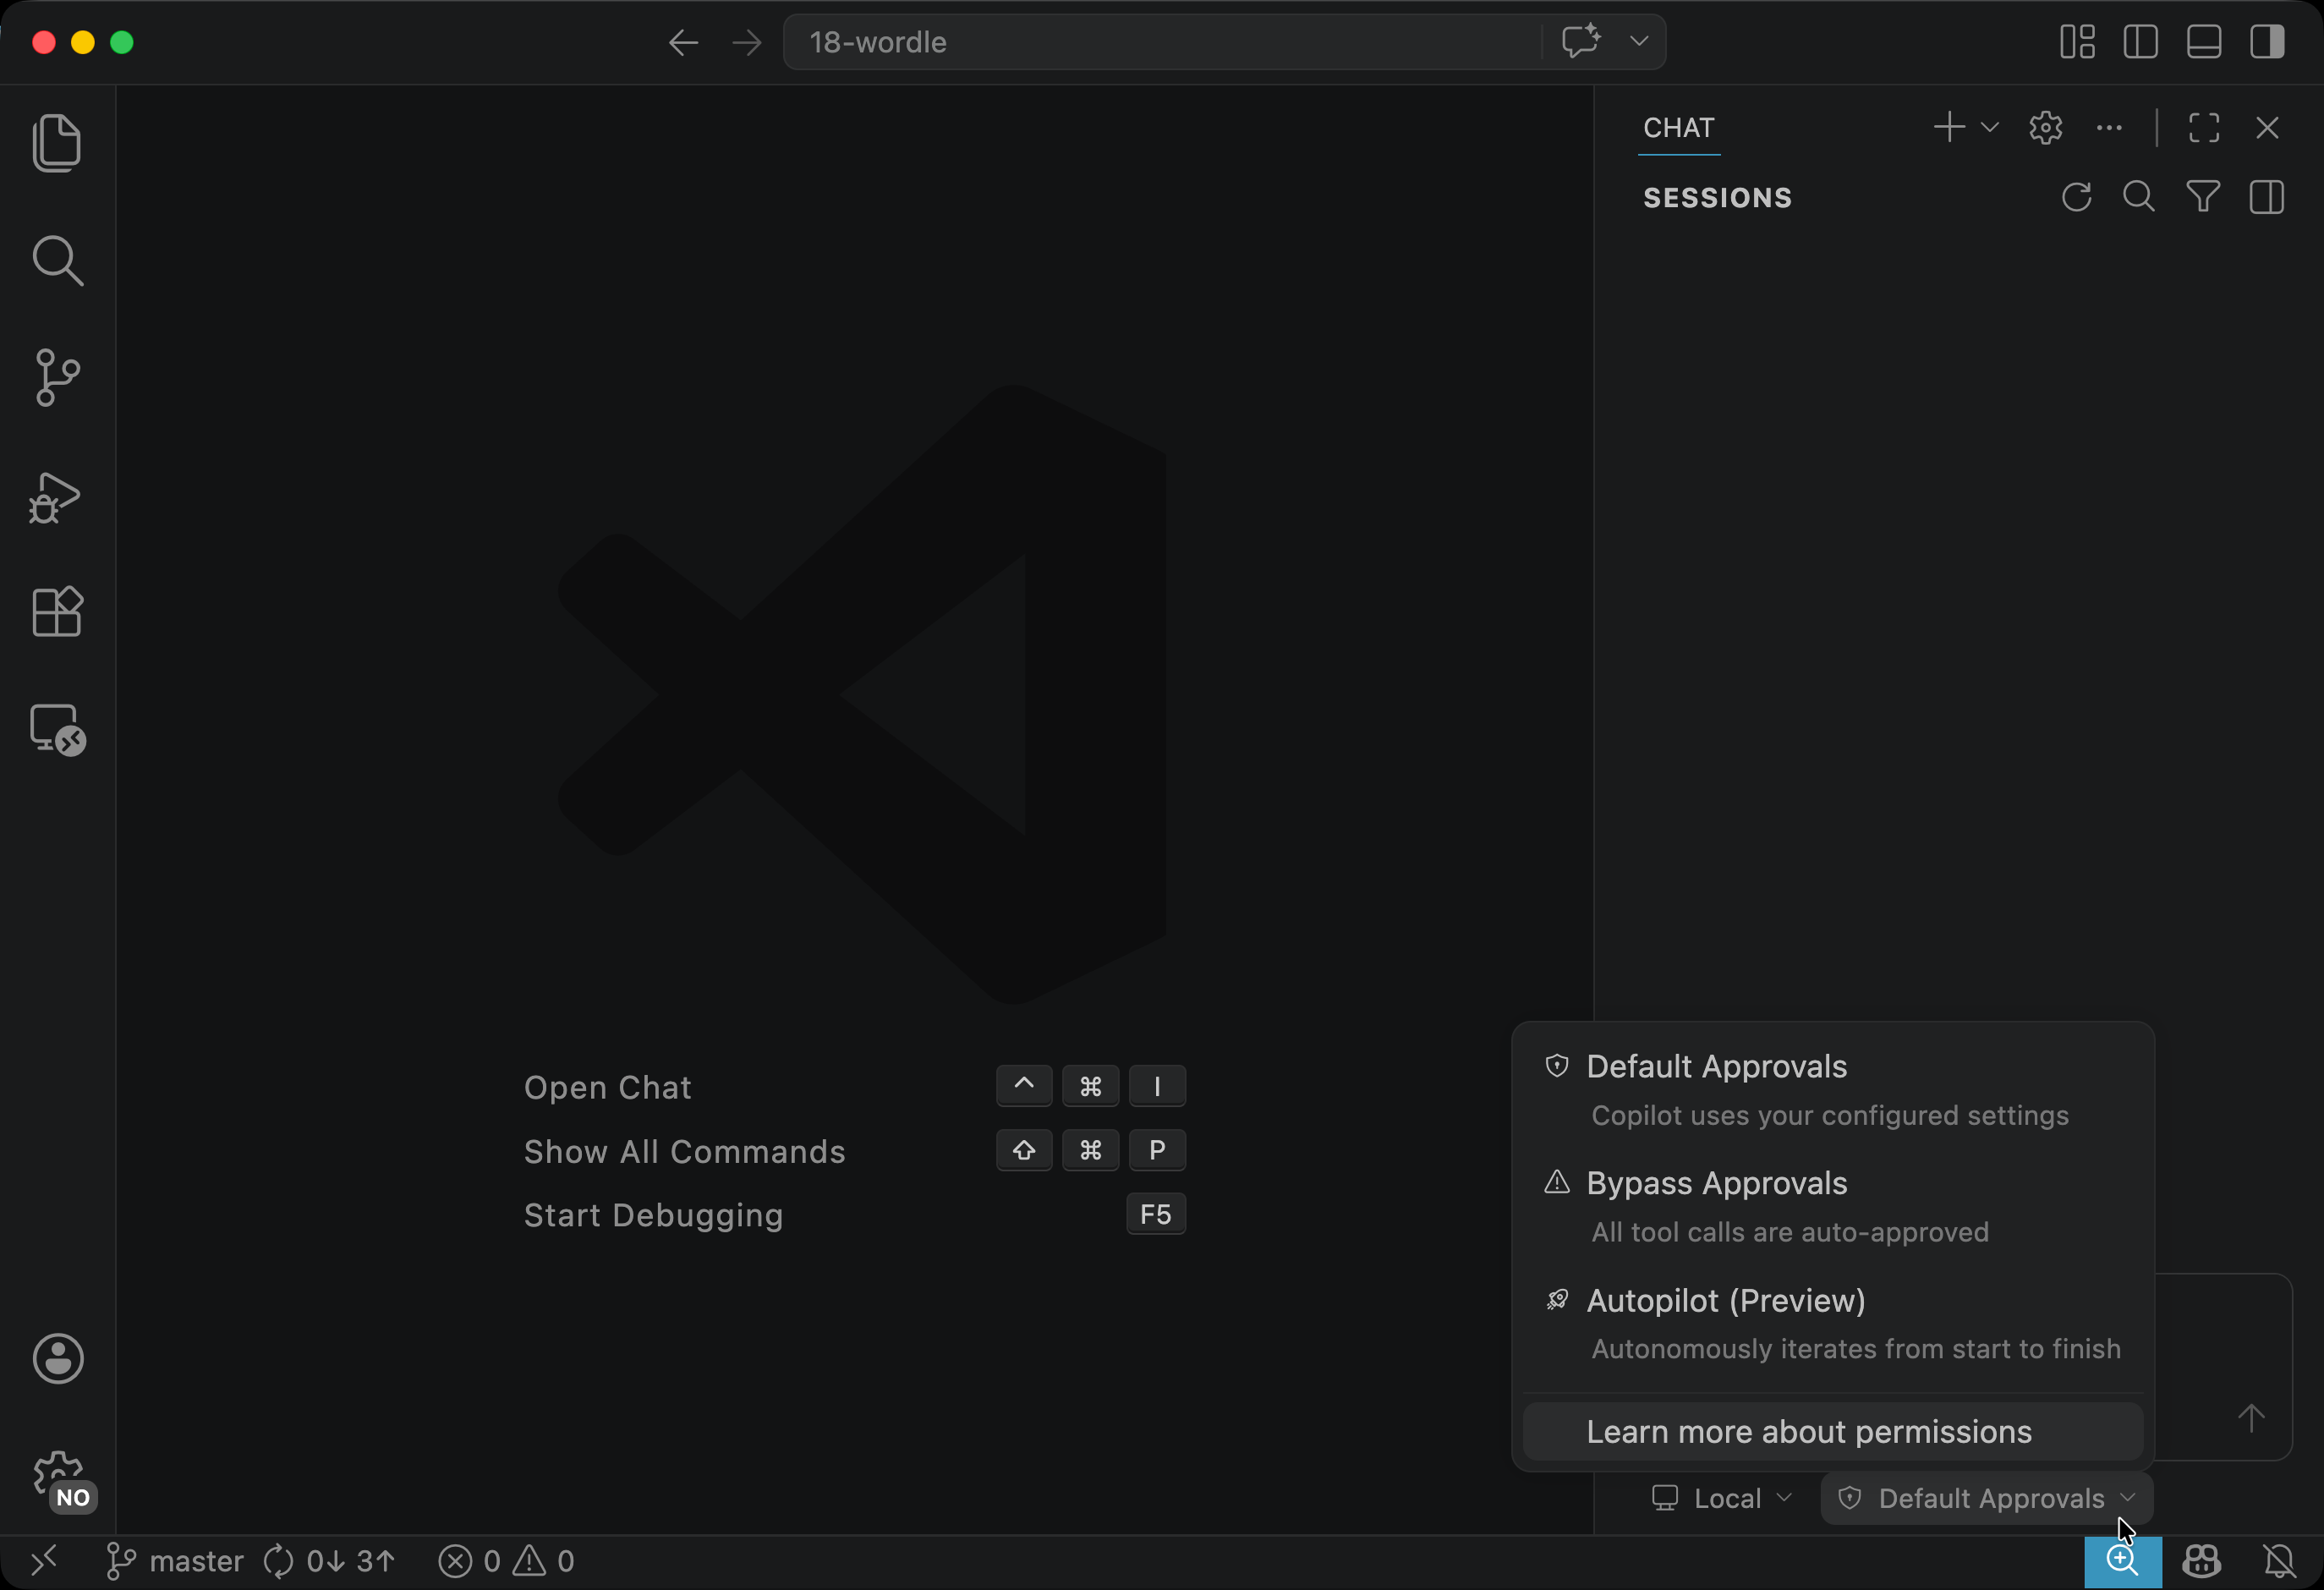Click the Default Approvals dropdown button

1986,1498
